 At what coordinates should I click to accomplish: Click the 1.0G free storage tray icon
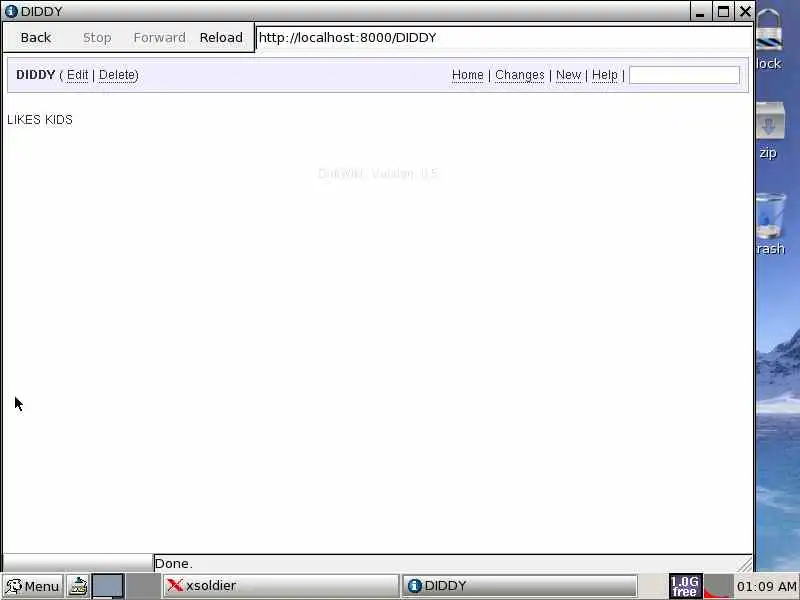pyautogui.click(x=685, y=586)
